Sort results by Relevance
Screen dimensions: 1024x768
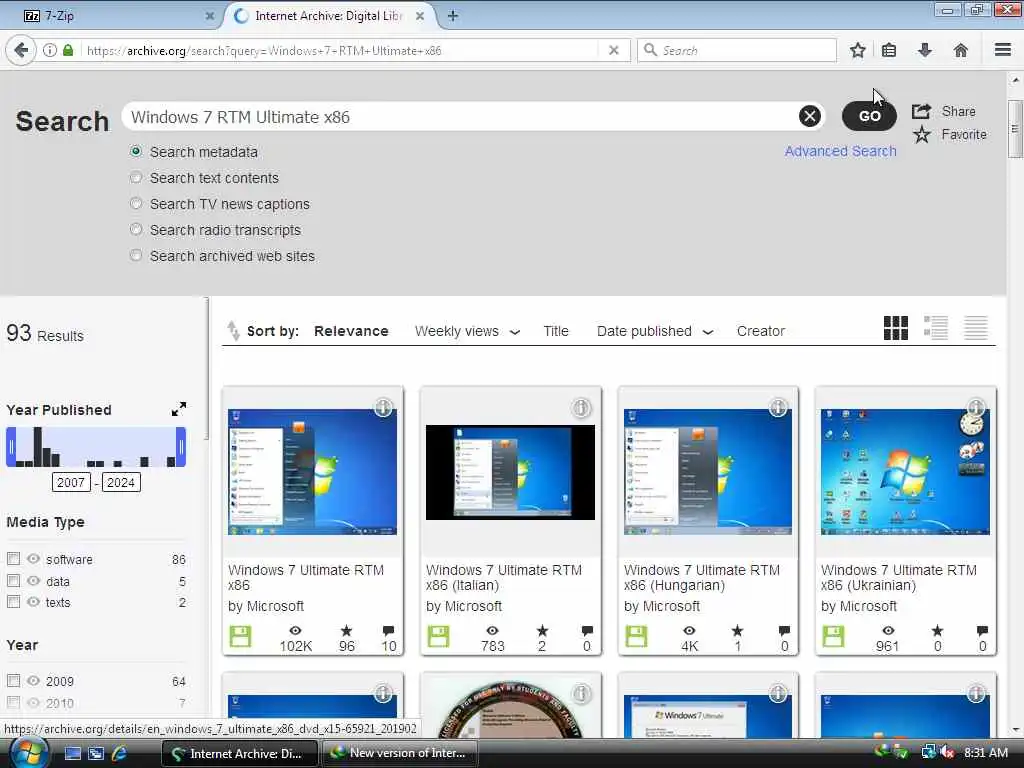[x=351, y=331]
